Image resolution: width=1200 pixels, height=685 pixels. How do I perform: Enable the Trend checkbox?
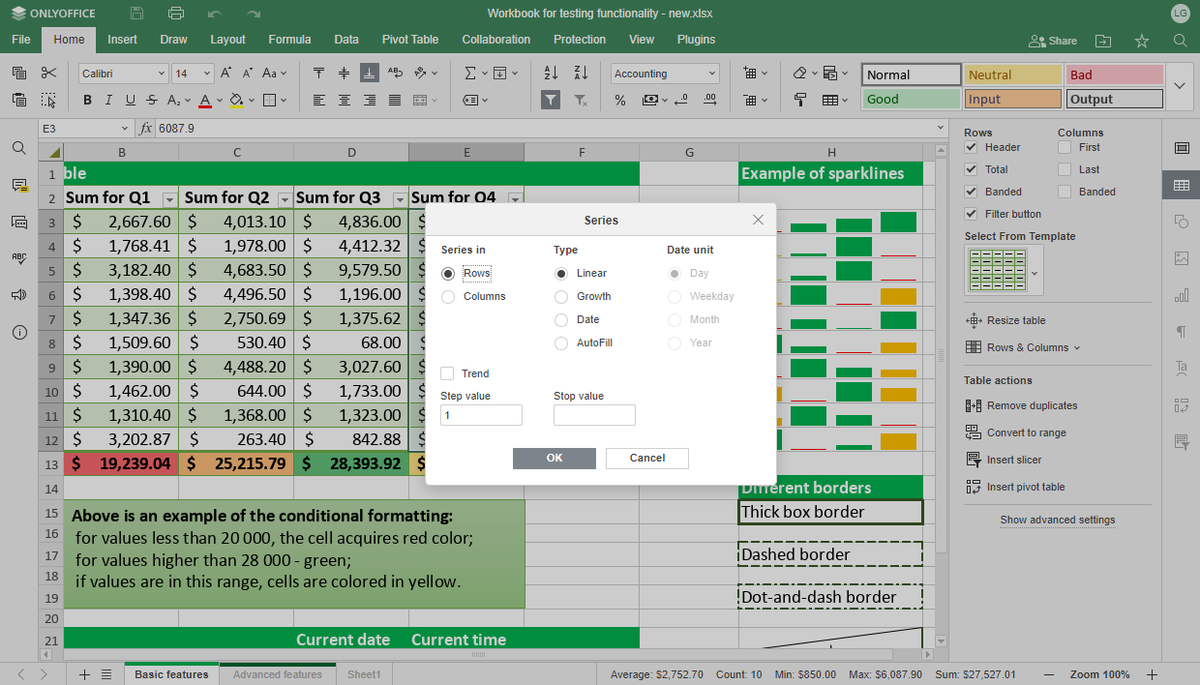pos(448,373)
